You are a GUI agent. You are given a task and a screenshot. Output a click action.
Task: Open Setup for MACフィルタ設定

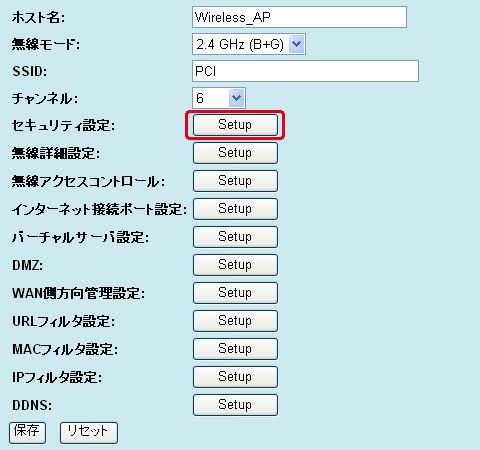[235, 349]
